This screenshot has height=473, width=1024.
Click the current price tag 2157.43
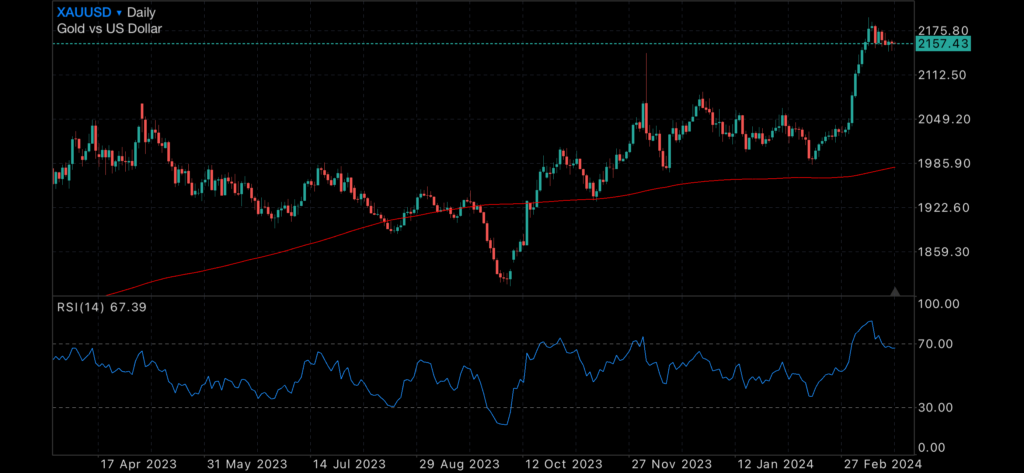tap(943, 44)
